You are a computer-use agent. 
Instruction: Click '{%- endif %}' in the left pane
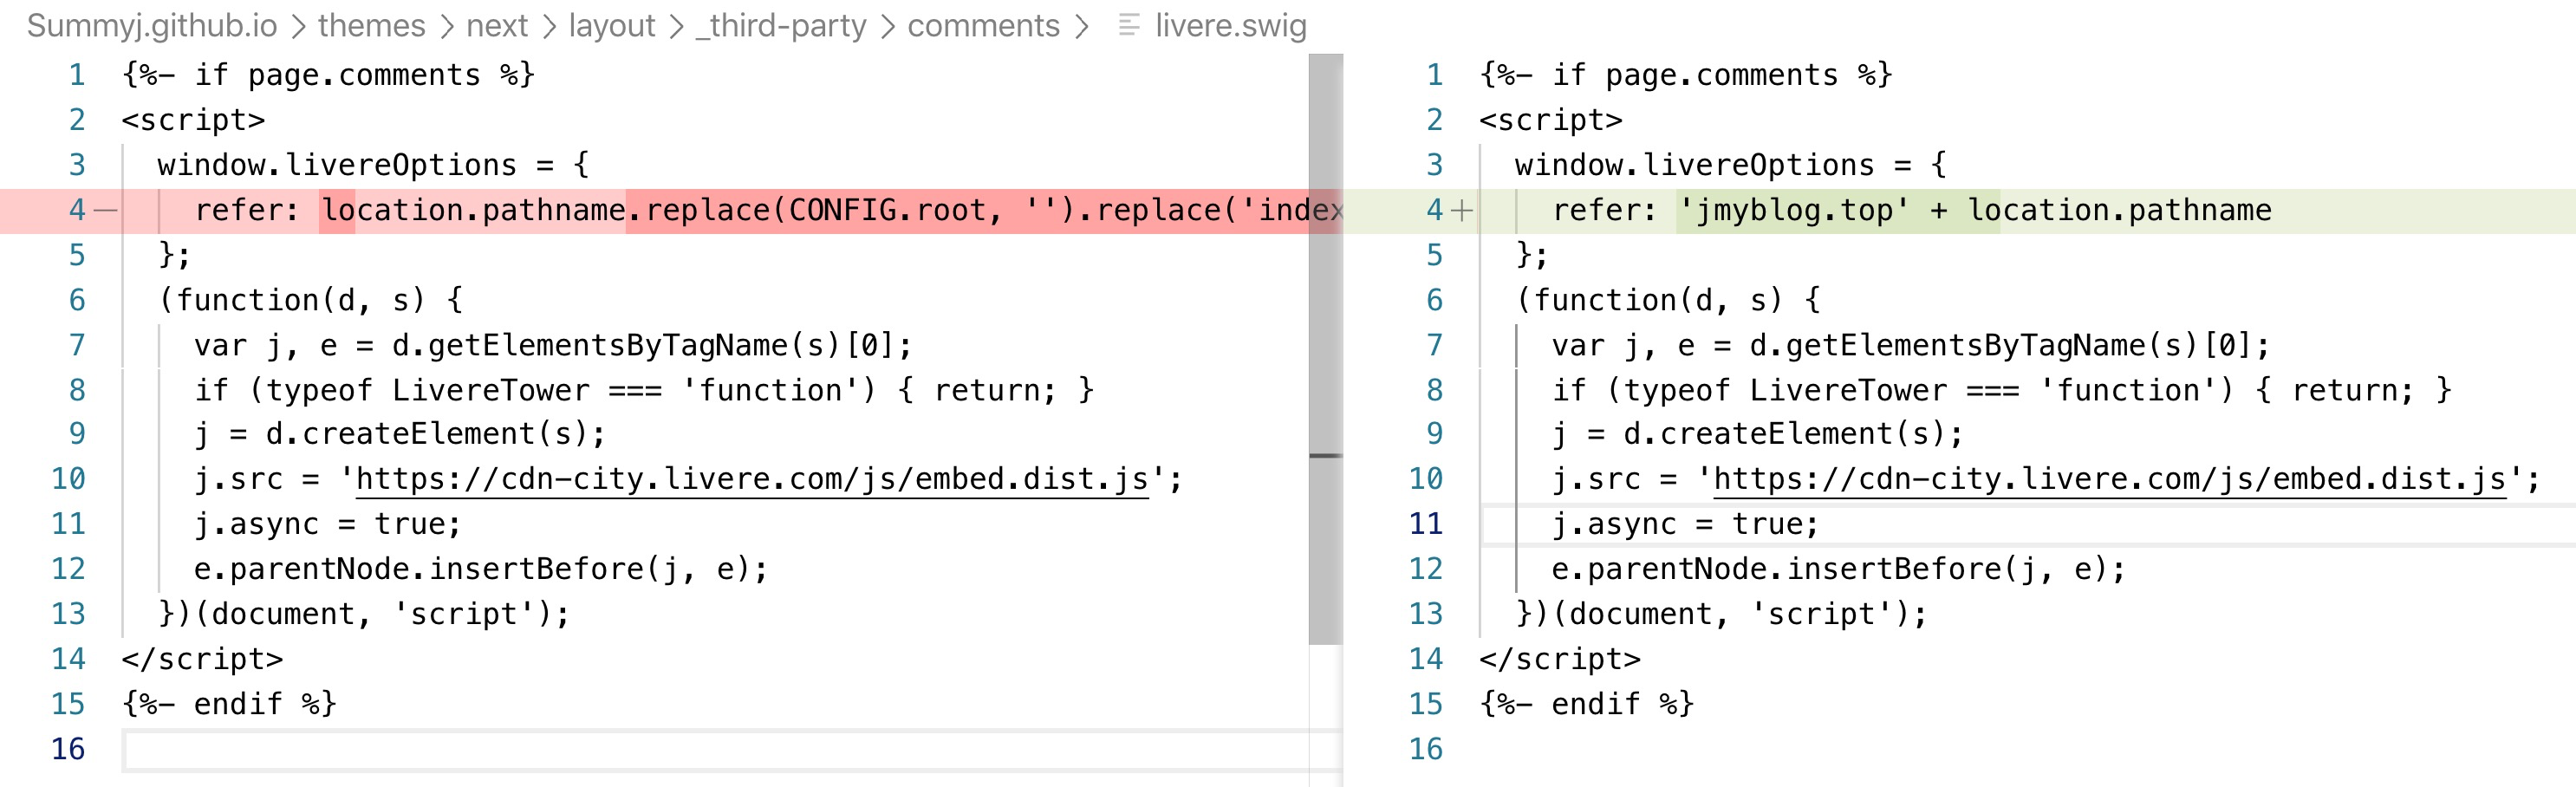click(x=229, y=704)
